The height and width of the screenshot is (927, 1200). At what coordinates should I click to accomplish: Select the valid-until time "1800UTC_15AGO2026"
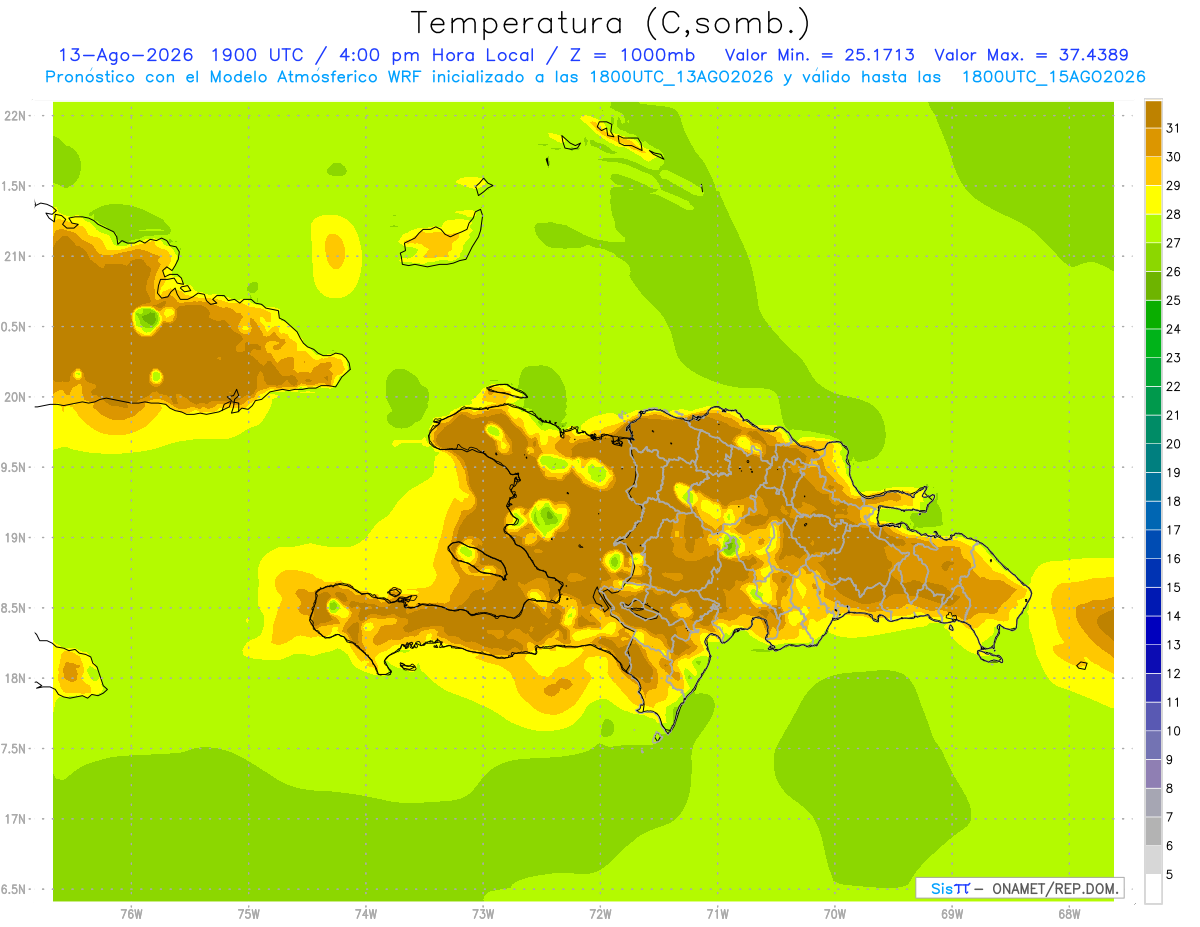[x=1053, y=77]
